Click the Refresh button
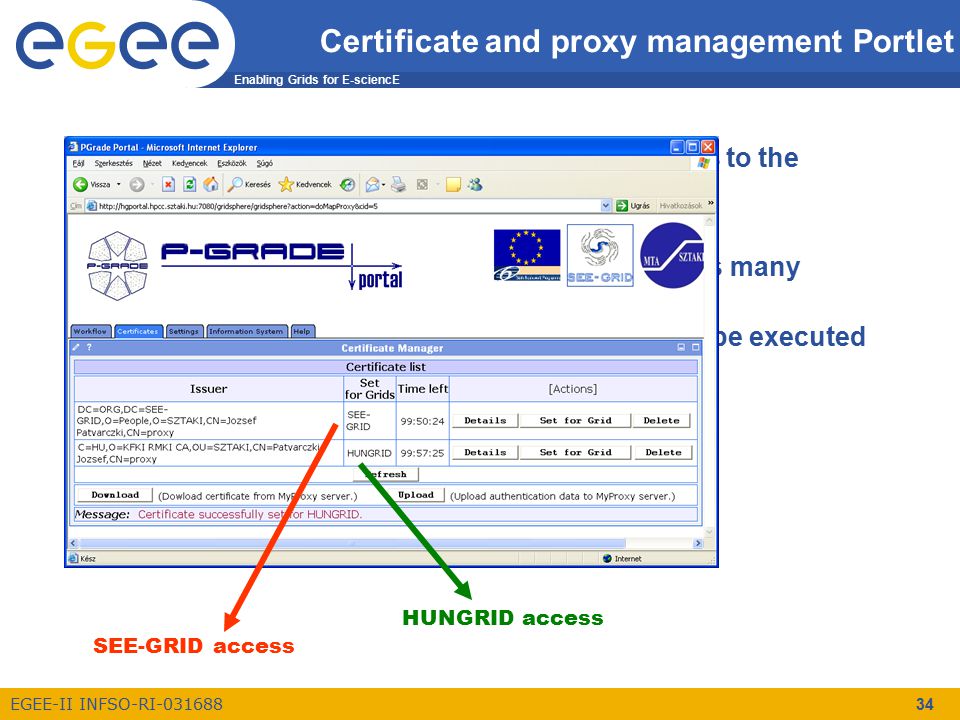The width and height of the screenshot is (960, 720). [x=386, y=474]
